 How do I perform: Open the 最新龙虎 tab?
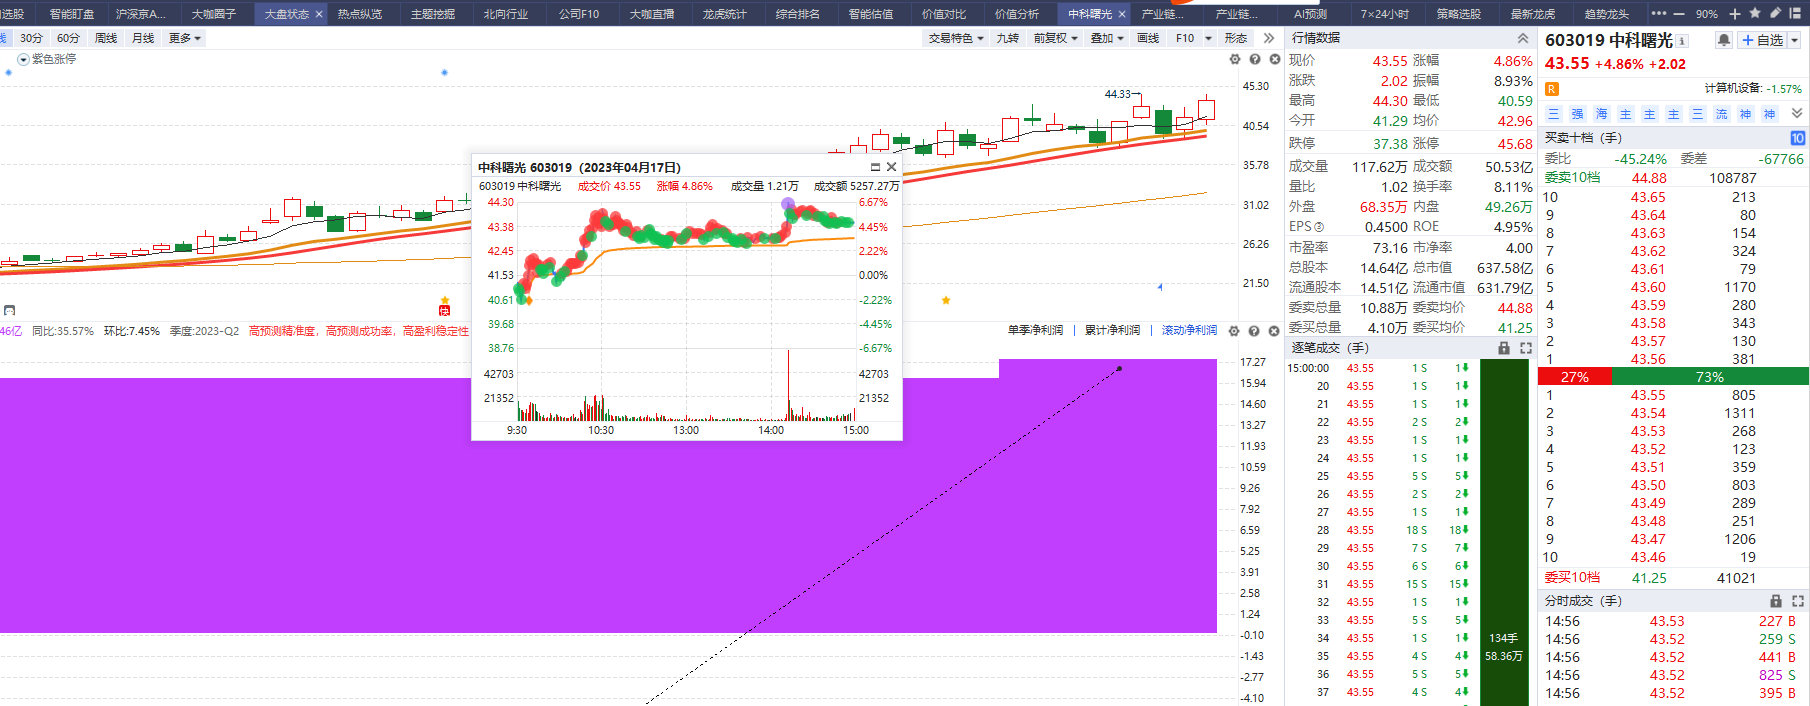[x=1533, y=14]
